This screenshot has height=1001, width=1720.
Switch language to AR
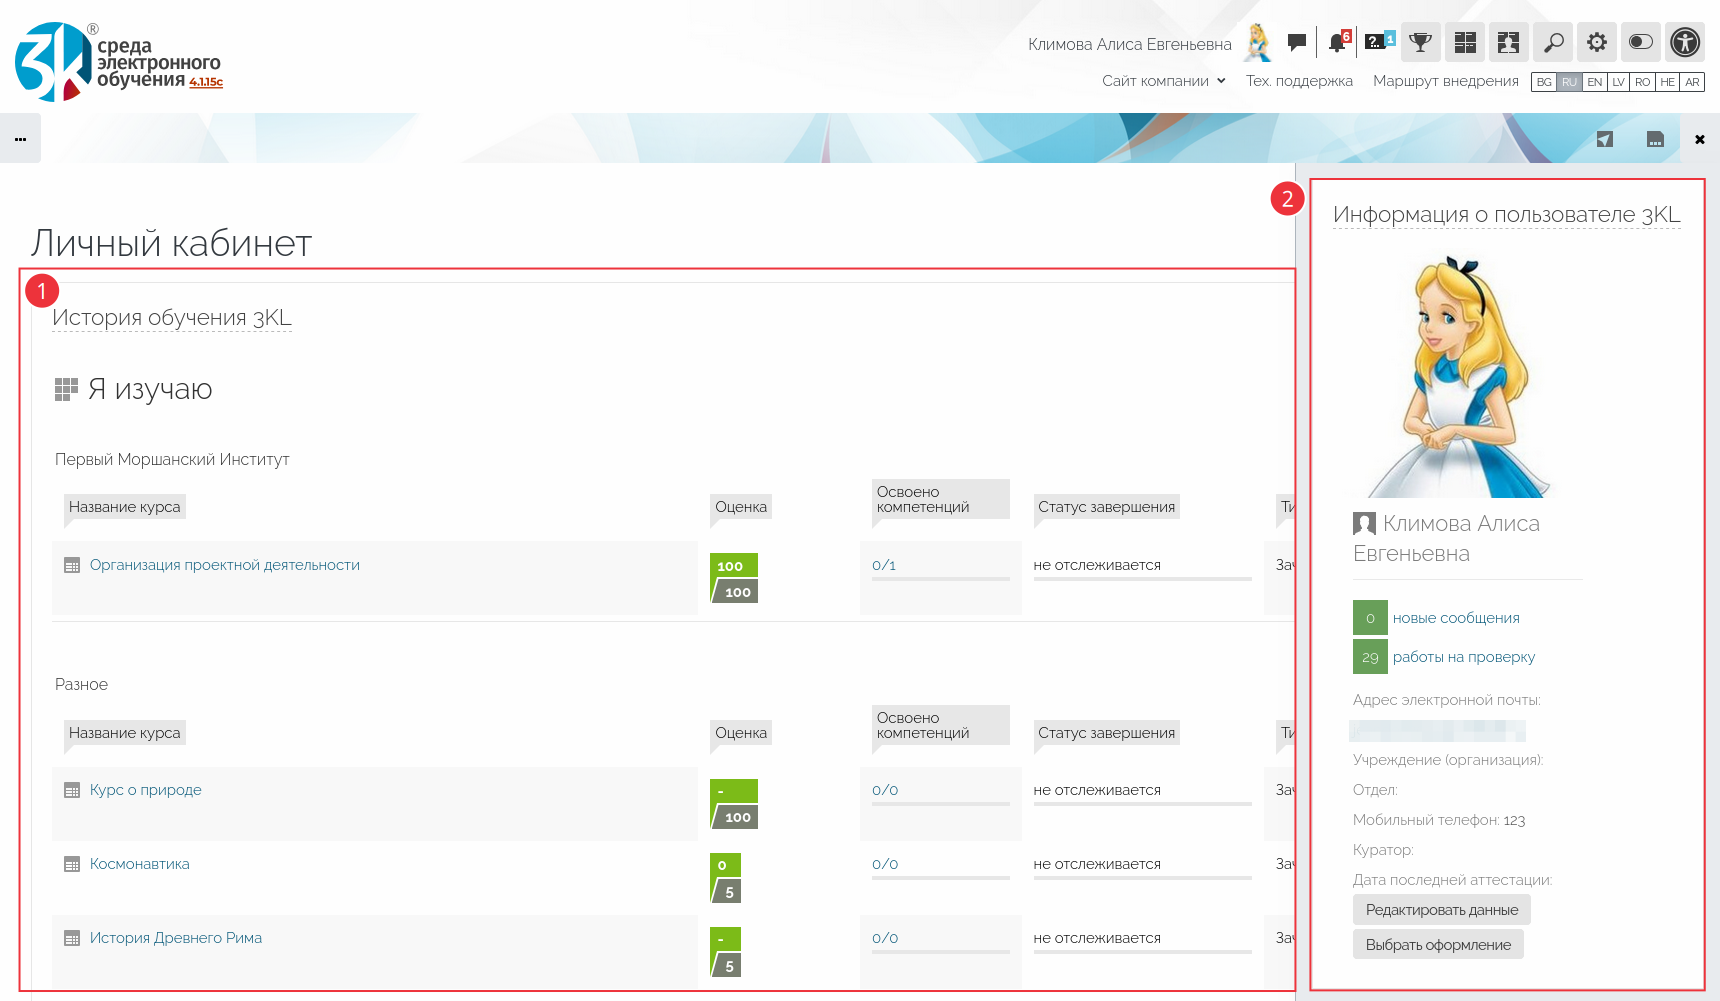[1692, 82]
